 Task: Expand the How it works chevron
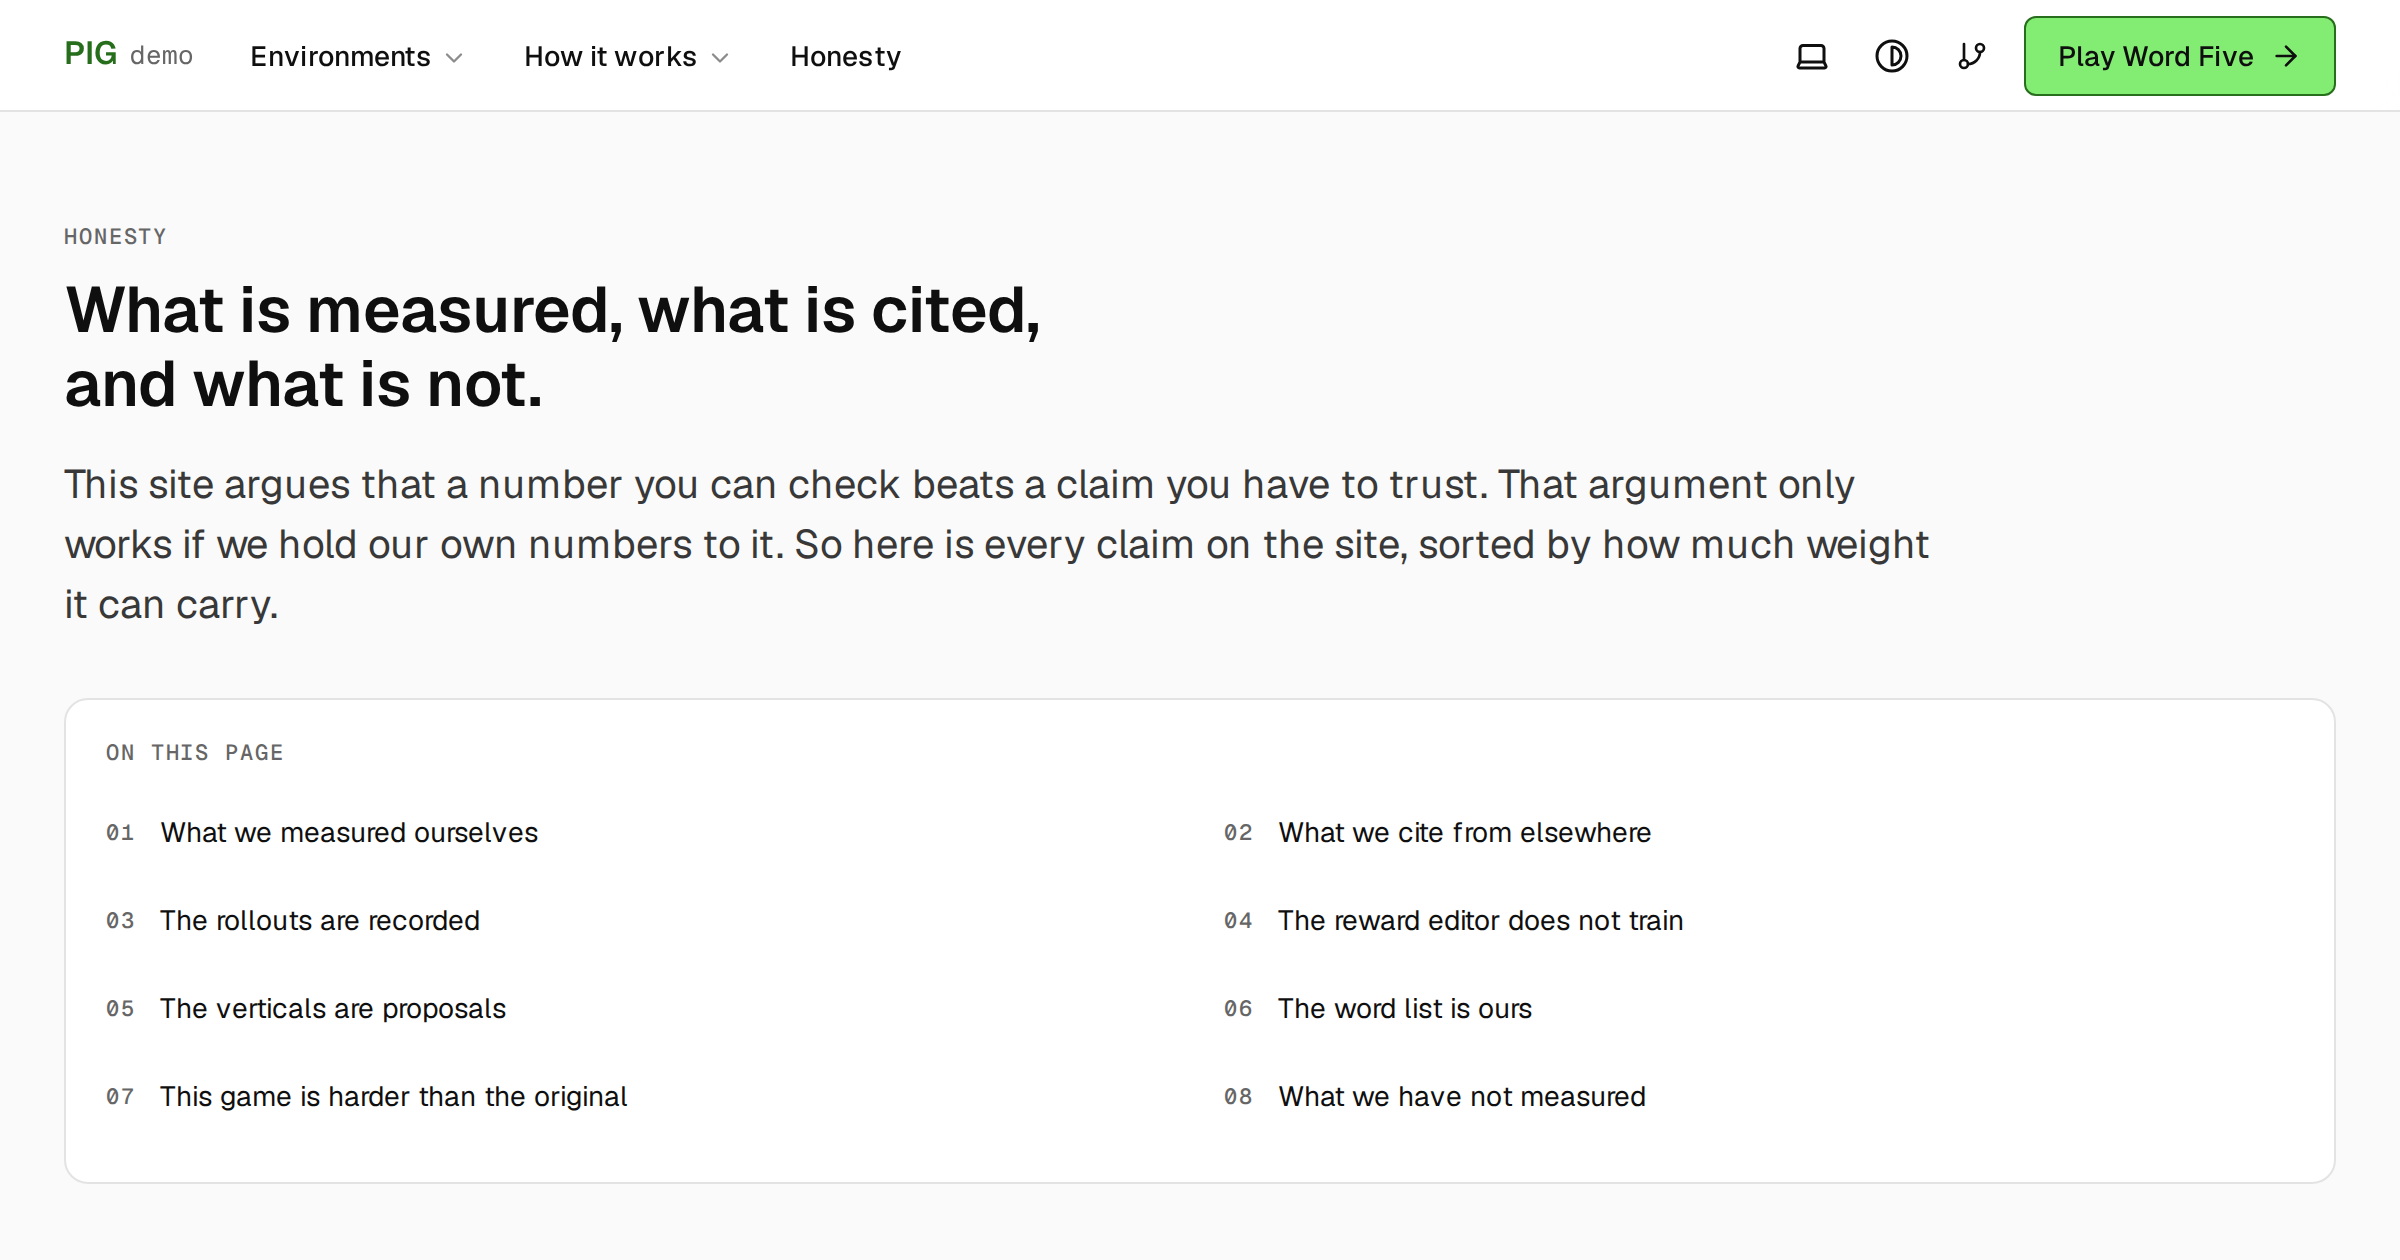coord(720,58)
